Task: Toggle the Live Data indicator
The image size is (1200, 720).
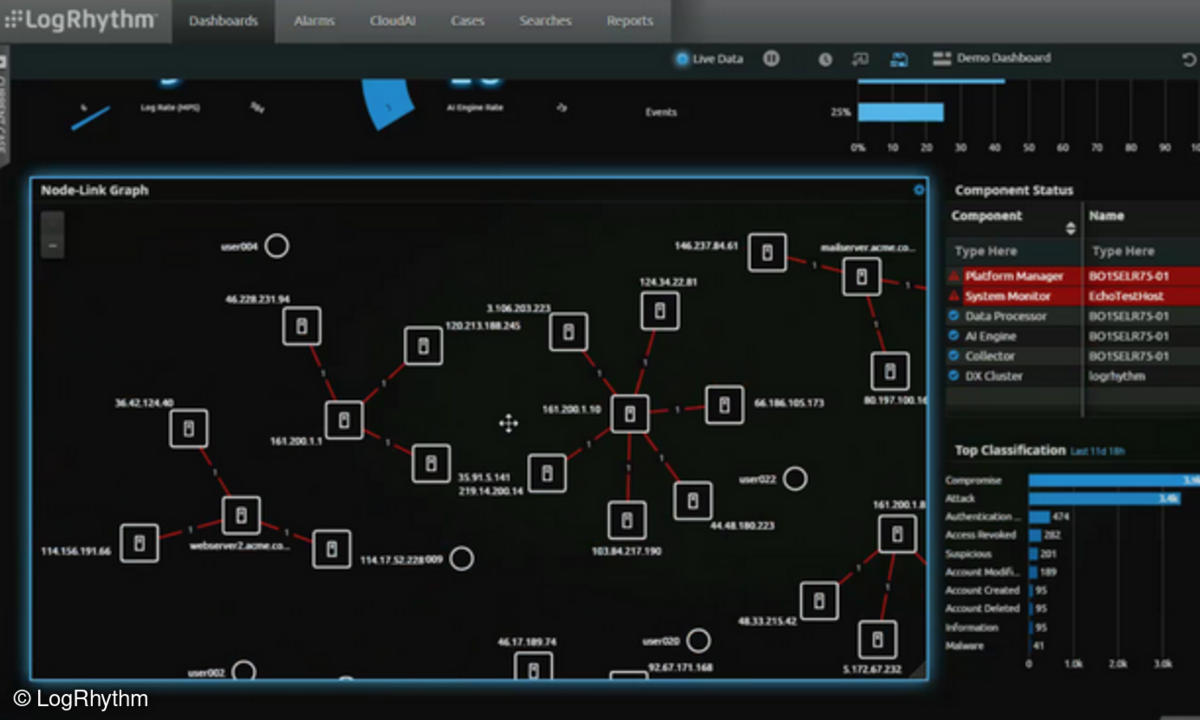Action: point(710,59)
